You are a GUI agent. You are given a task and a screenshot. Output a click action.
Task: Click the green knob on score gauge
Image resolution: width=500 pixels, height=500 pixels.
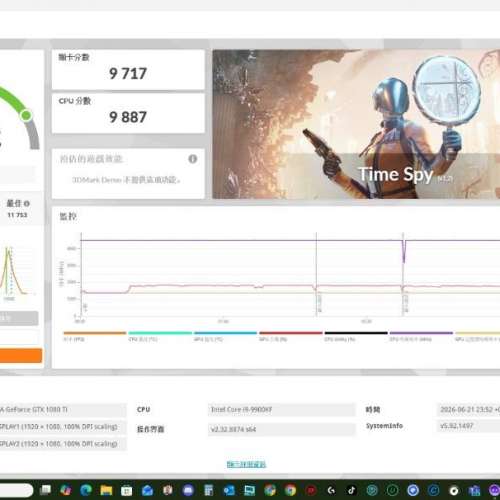click(x=26, y=115)
